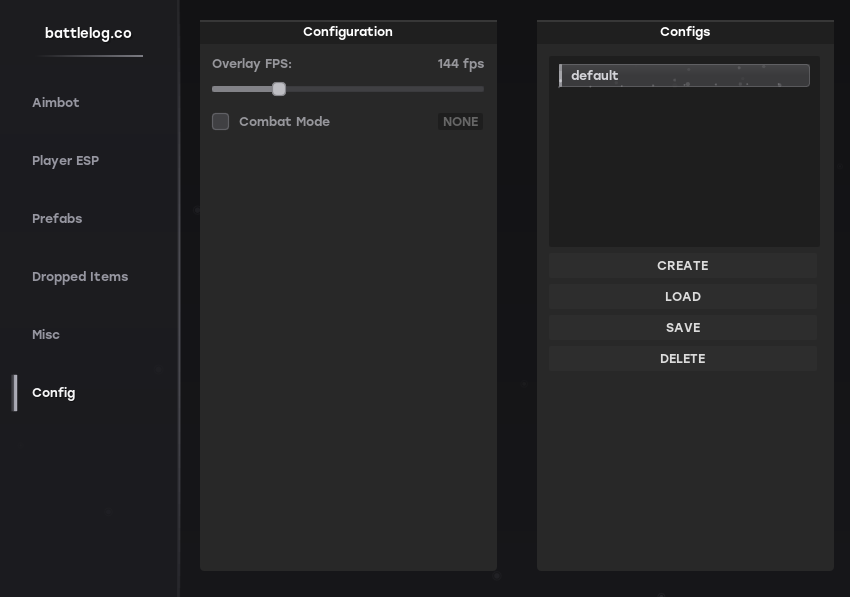Click the 144 fps value display
This screenshot has width=850, height=597.
(x=460, y=63)
